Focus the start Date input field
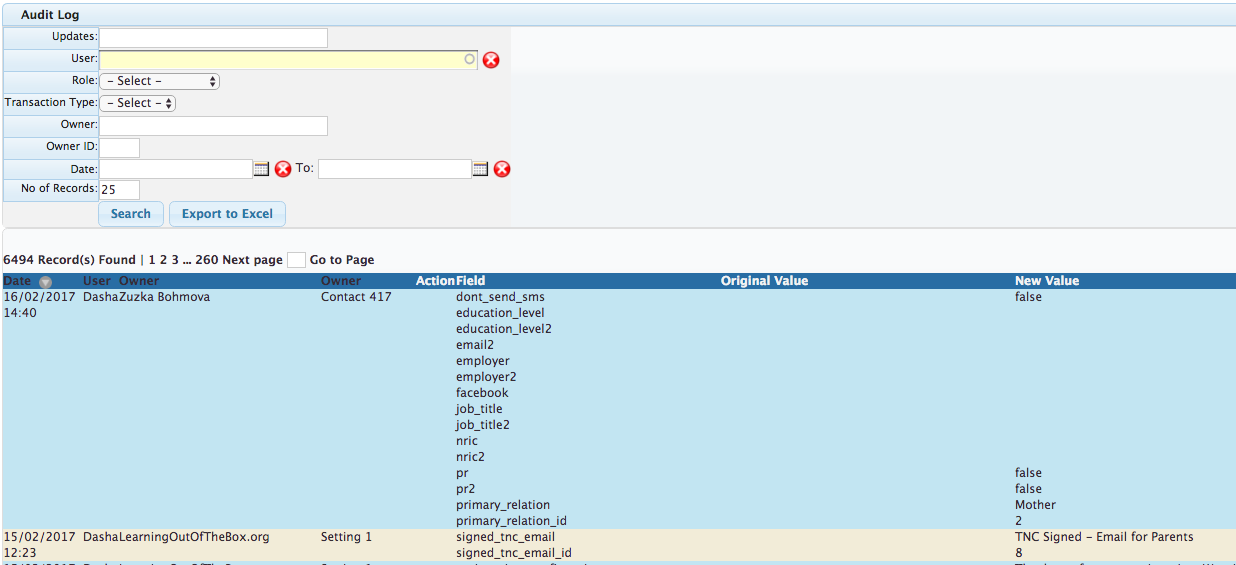This screenshot has width=1236, height=565. pos(175,169)
